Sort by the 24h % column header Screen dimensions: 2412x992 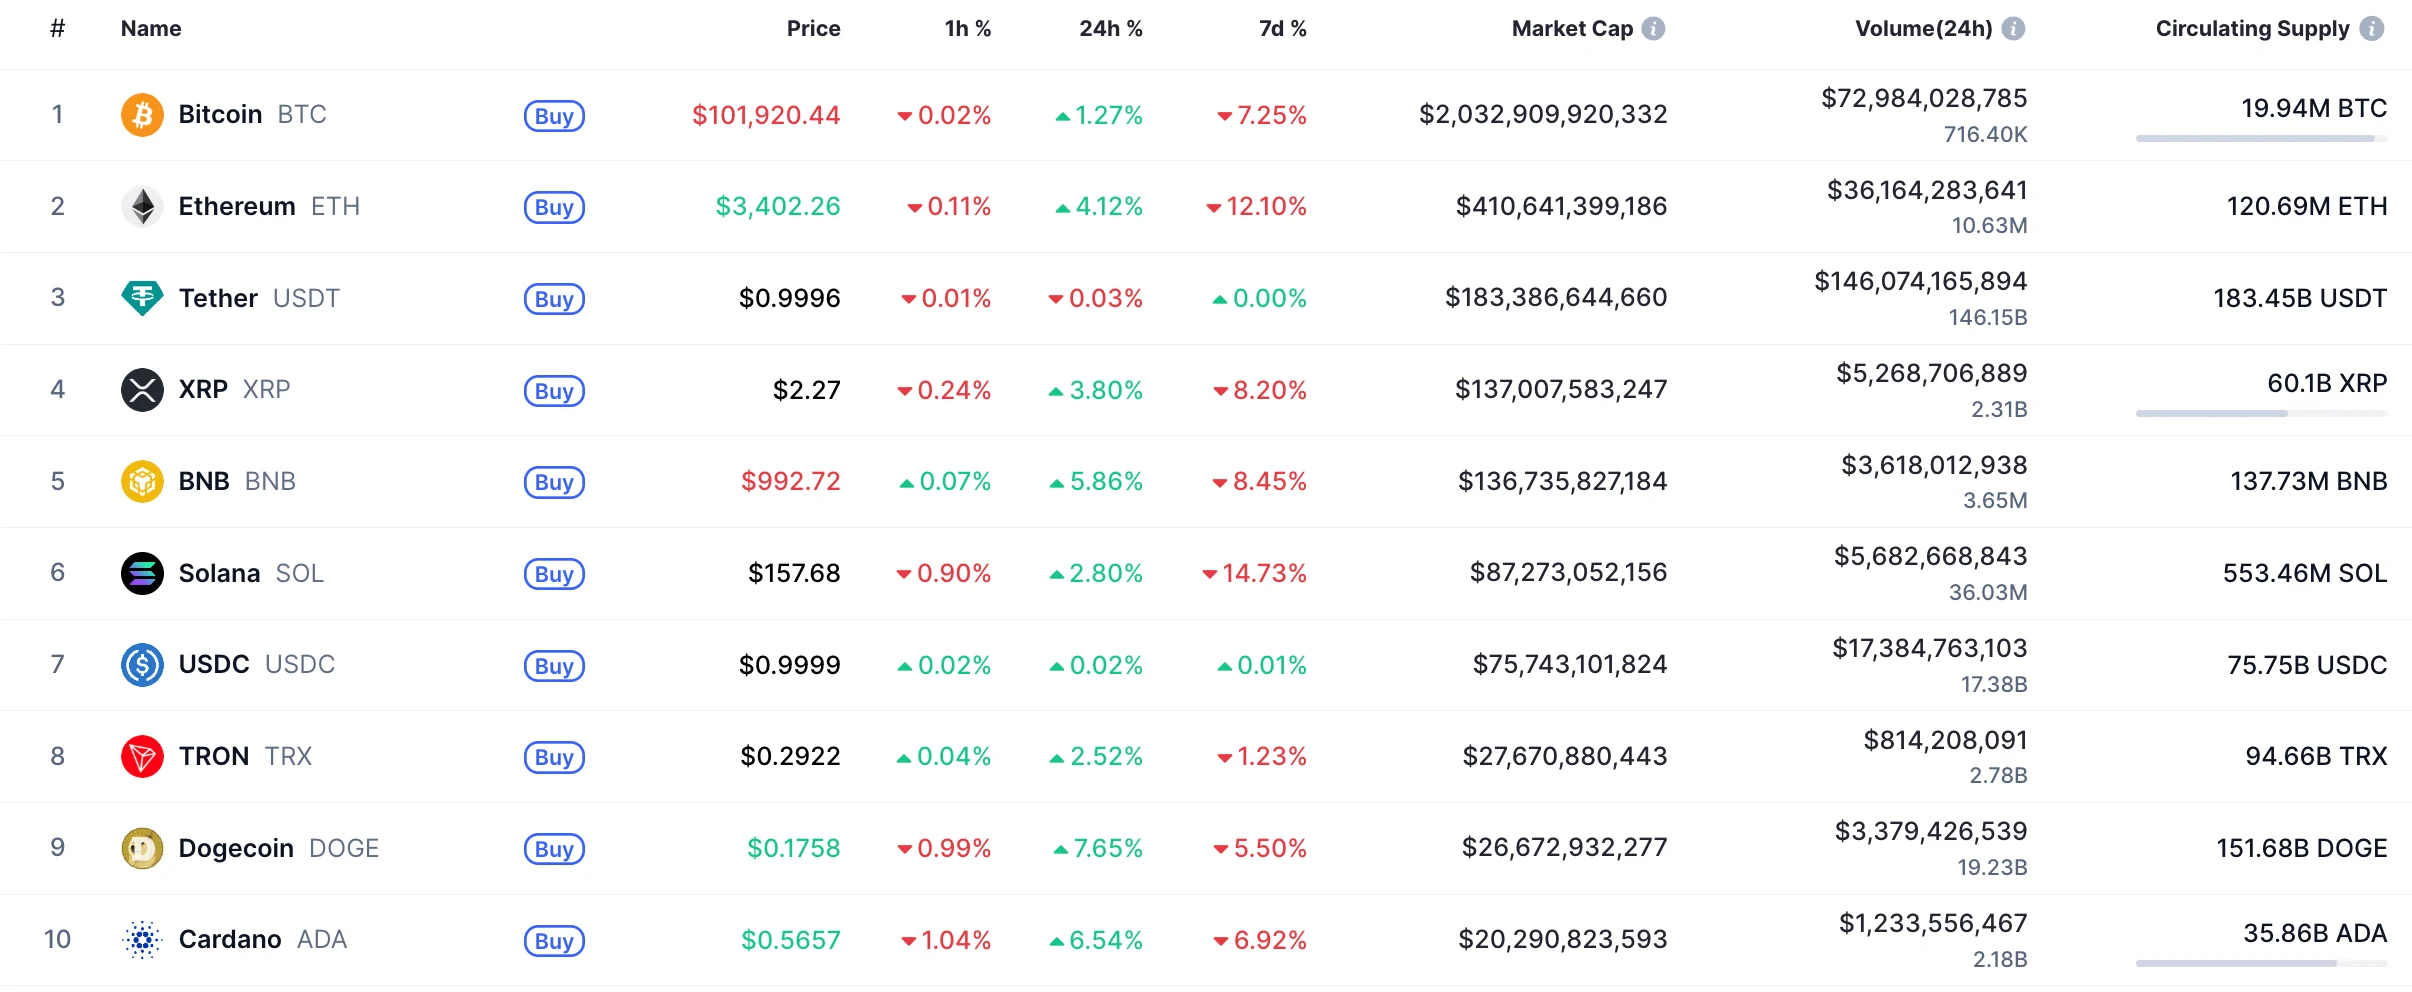click(x=1110, y=29)
